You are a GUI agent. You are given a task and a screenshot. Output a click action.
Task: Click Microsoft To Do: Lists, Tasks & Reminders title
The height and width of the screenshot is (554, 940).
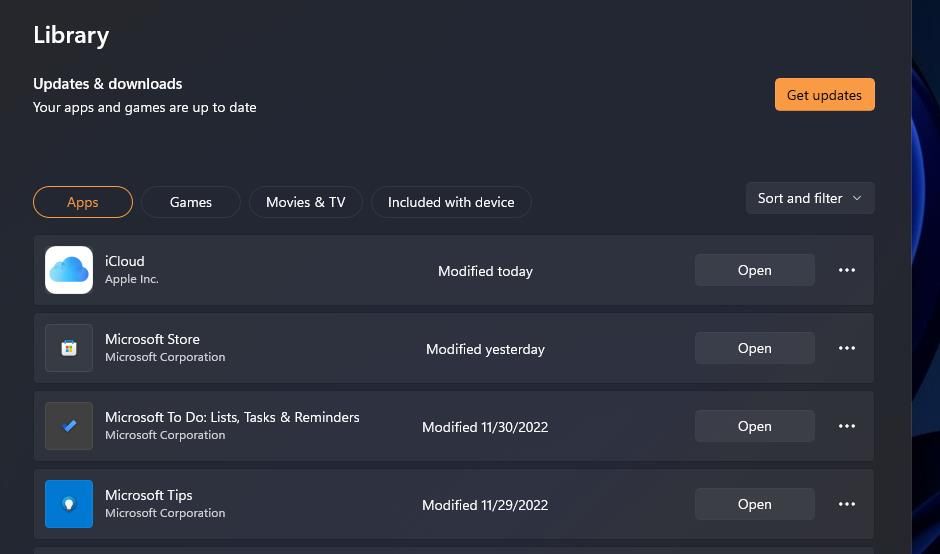[232, 417]
